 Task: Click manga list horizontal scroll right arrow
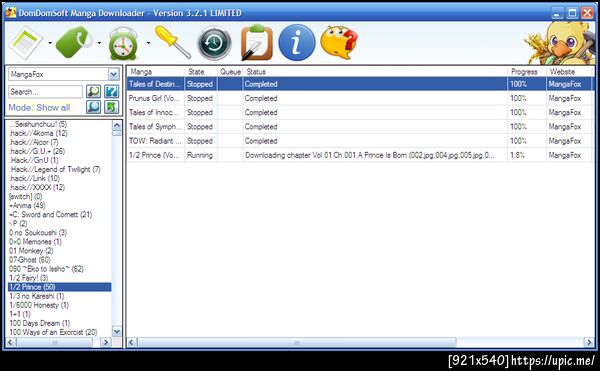click(x=106, y=342)
